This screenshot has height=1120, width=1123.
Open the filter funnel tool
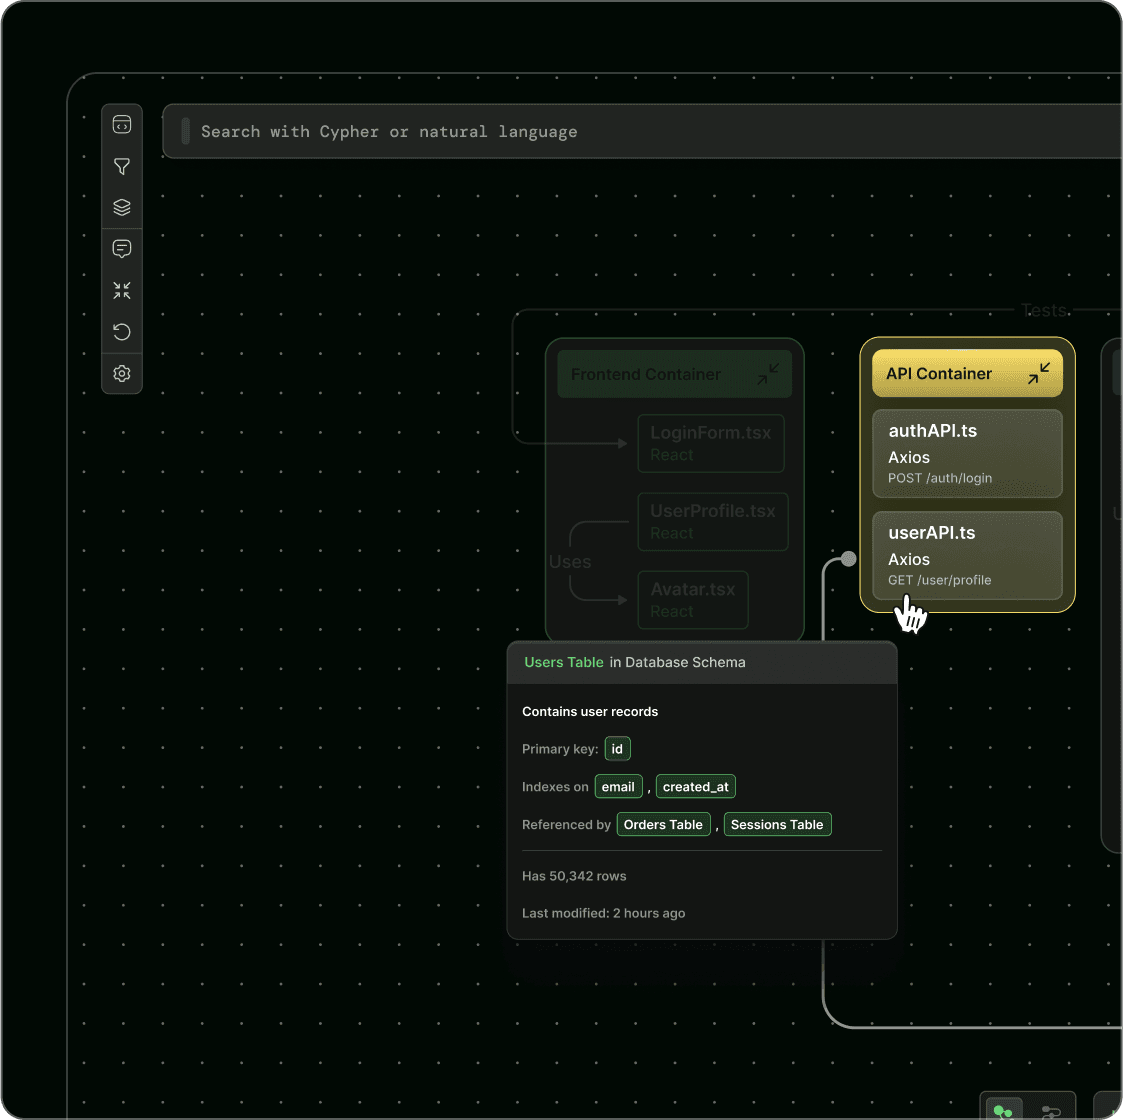[x=122, y=166]
